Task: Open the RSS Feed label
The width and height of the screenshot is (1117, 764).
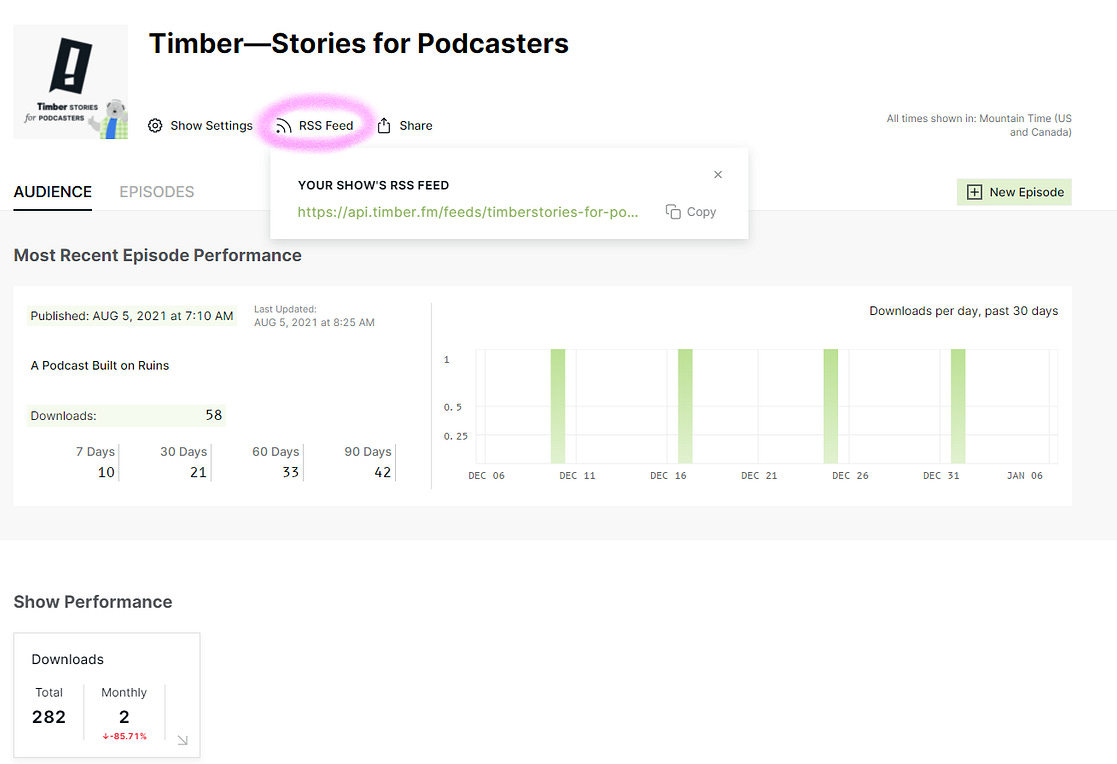Action: [326, 126]
